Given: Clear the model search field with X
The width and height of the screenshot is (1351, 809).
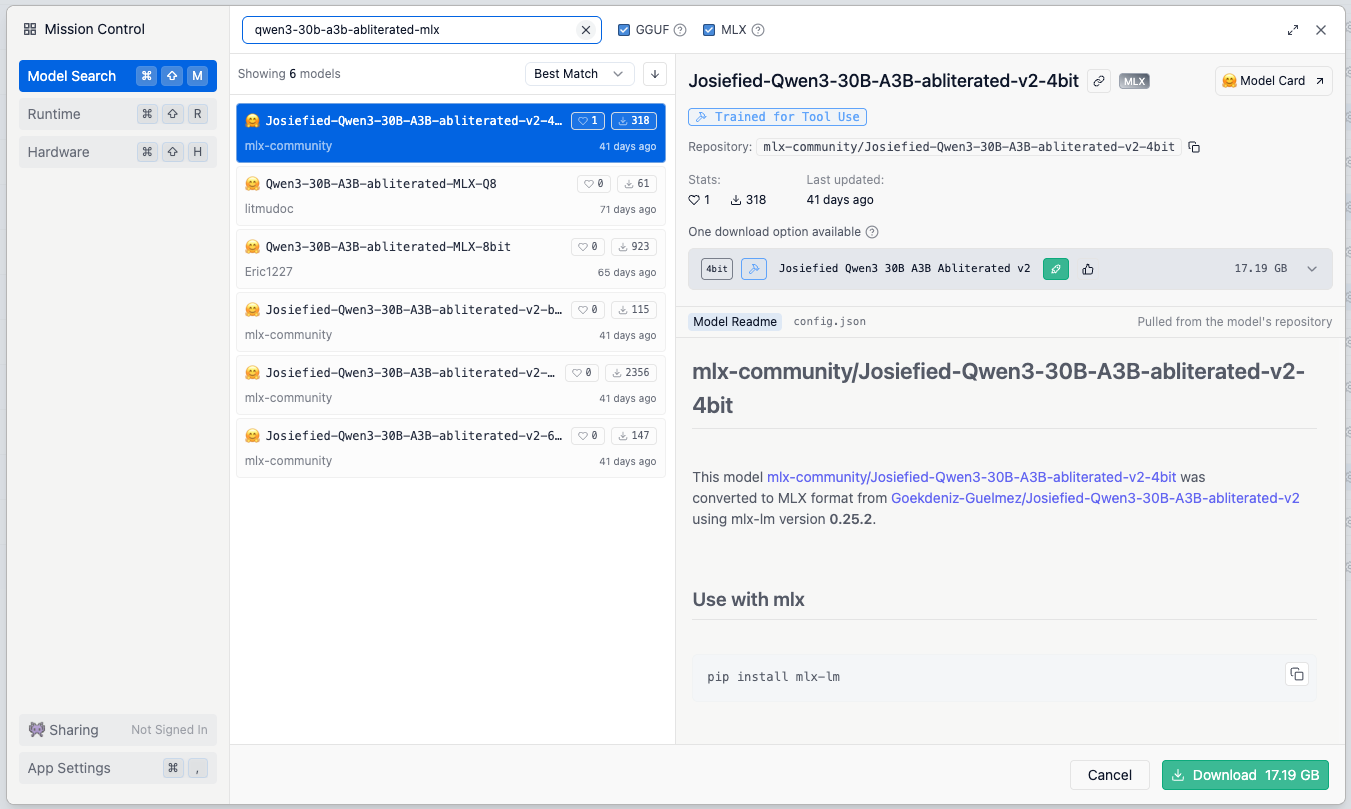Looking at the screenshot, I should click(x=586, y=30).
